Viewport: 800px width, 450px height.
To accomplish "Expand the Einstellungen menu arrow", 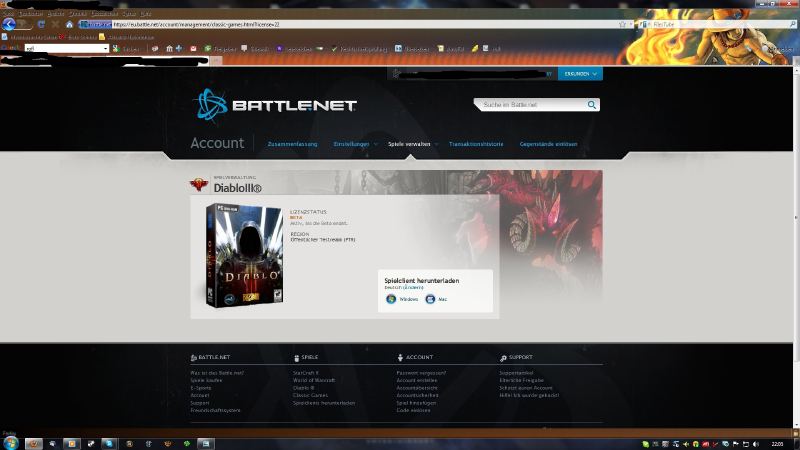I will [376, 144].
